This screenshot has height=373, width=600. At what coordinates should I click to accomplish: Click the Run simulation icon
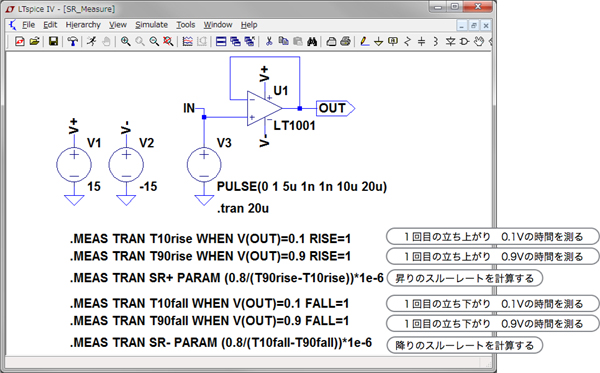pos(91,41)
